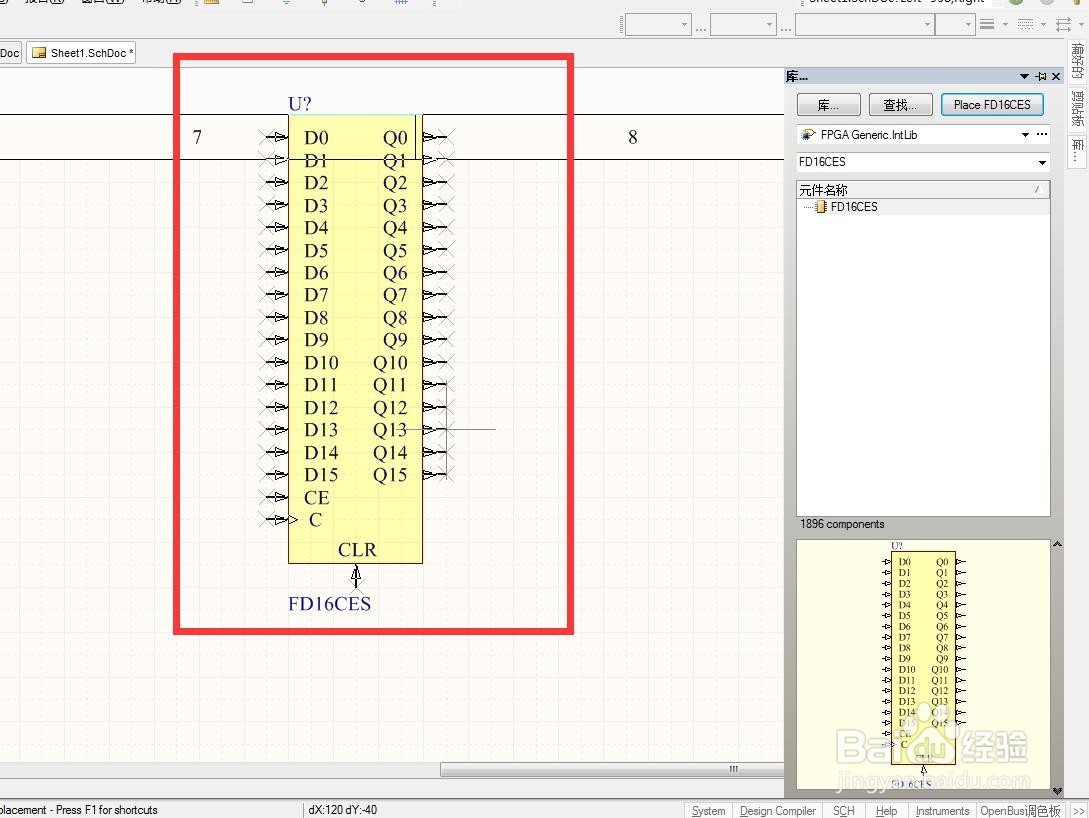The image size is (1089, 818).
Task: Click the FD16CES component row icon
Action: point(821,207)
